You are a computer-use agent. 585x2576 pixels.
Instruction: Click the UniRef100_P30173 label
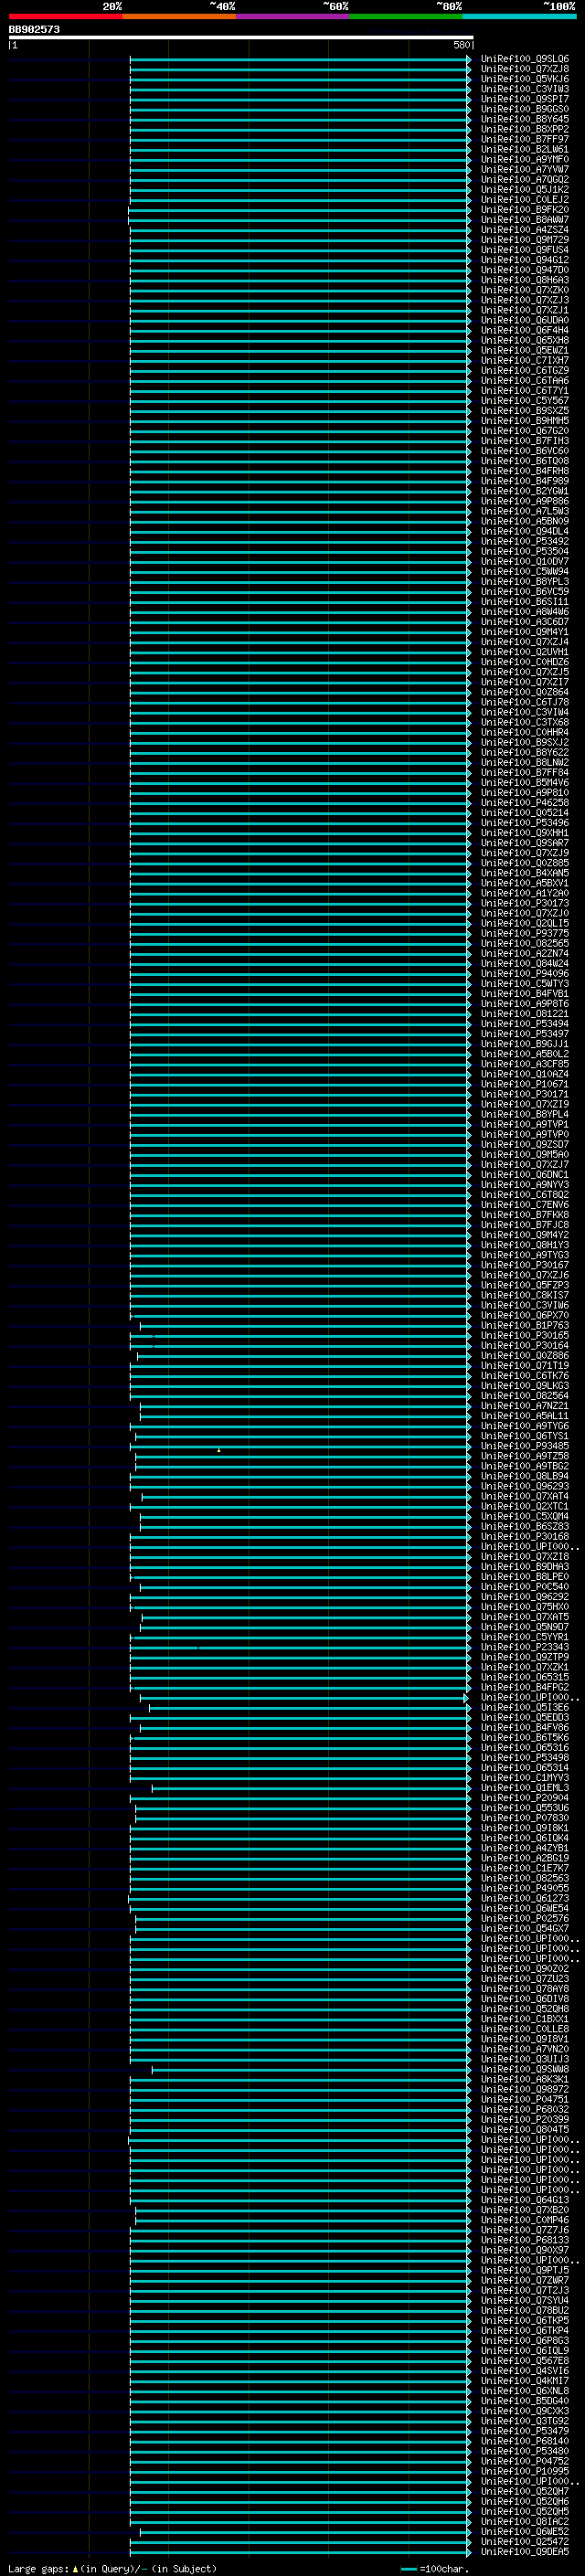pyautogui.click(x=525, y=903)
